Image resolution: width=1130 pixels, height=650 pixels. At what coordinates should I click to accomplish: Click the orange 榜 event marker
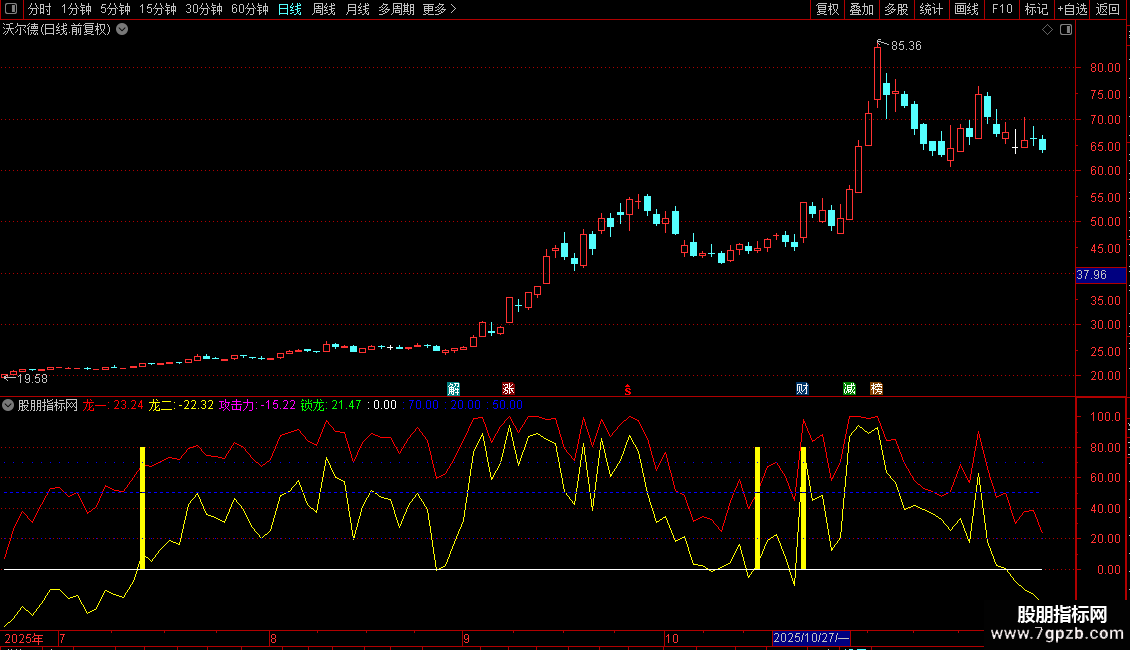click(x=876, y=389)
